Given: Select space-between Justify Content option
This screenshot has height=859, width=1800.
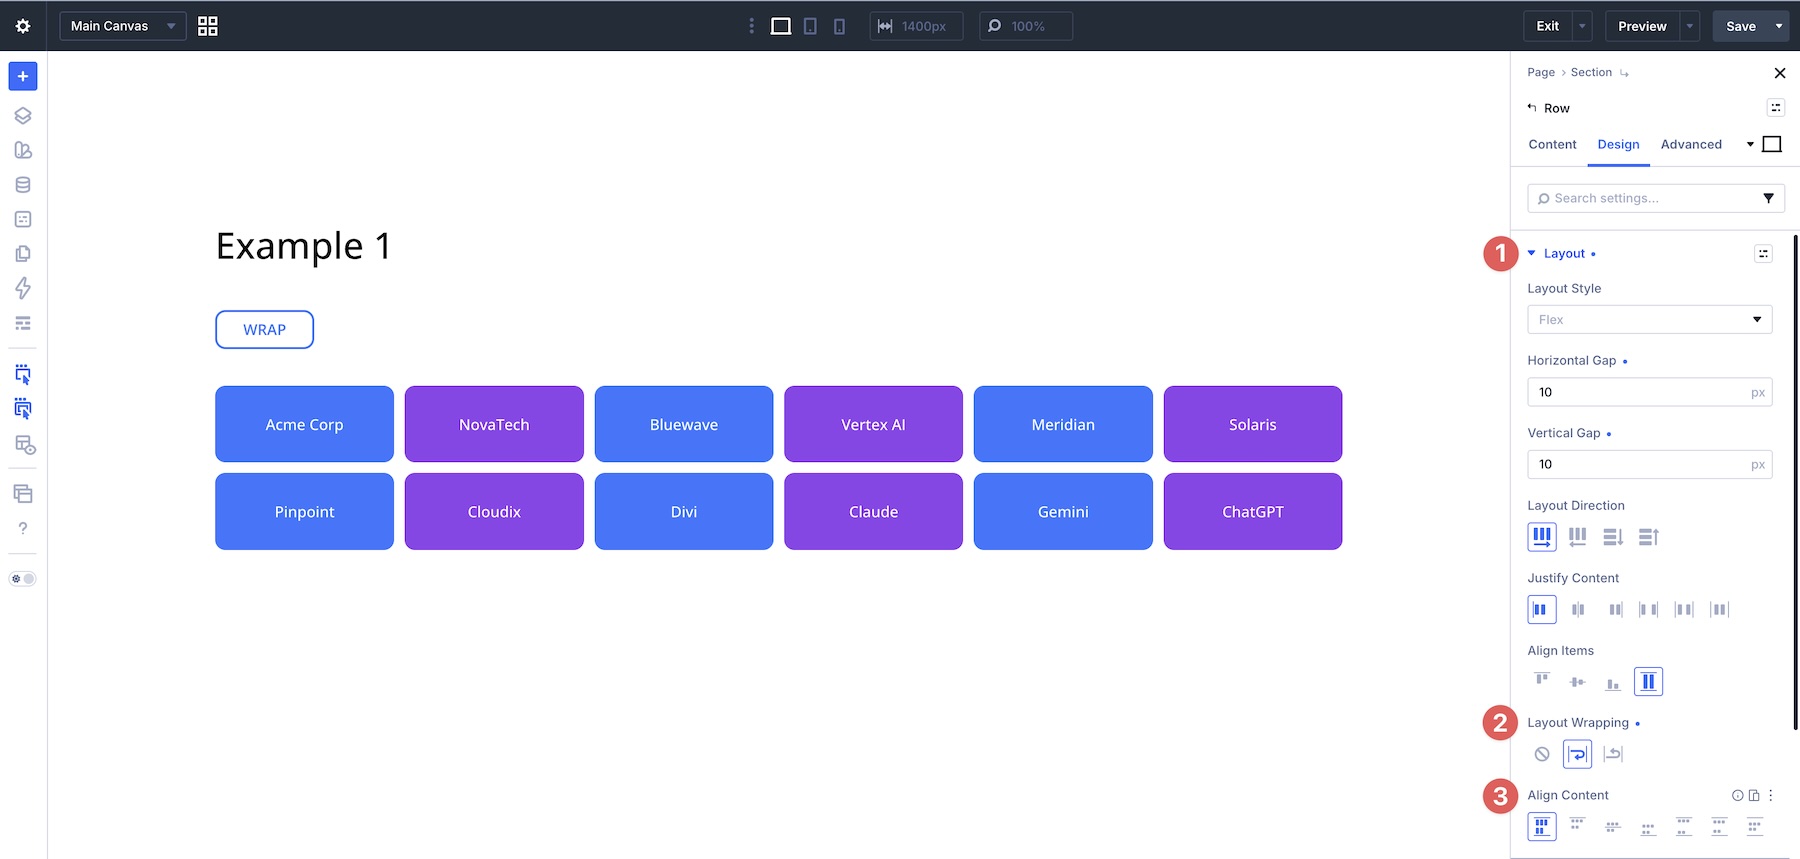Looking at the screenshot, I should point(1649,610).
